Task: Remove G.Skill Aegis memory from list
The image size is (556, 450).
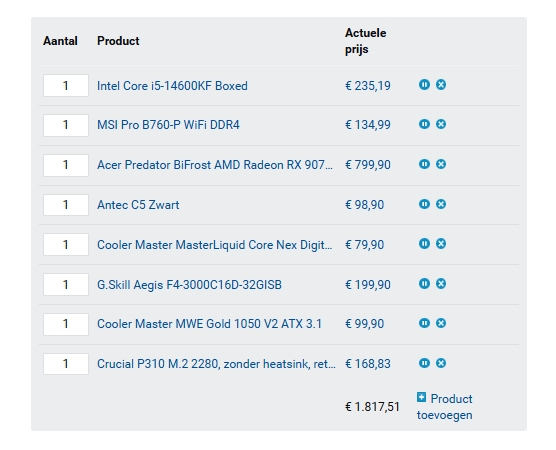Action: pyautogui.click(x=441, y=284)
